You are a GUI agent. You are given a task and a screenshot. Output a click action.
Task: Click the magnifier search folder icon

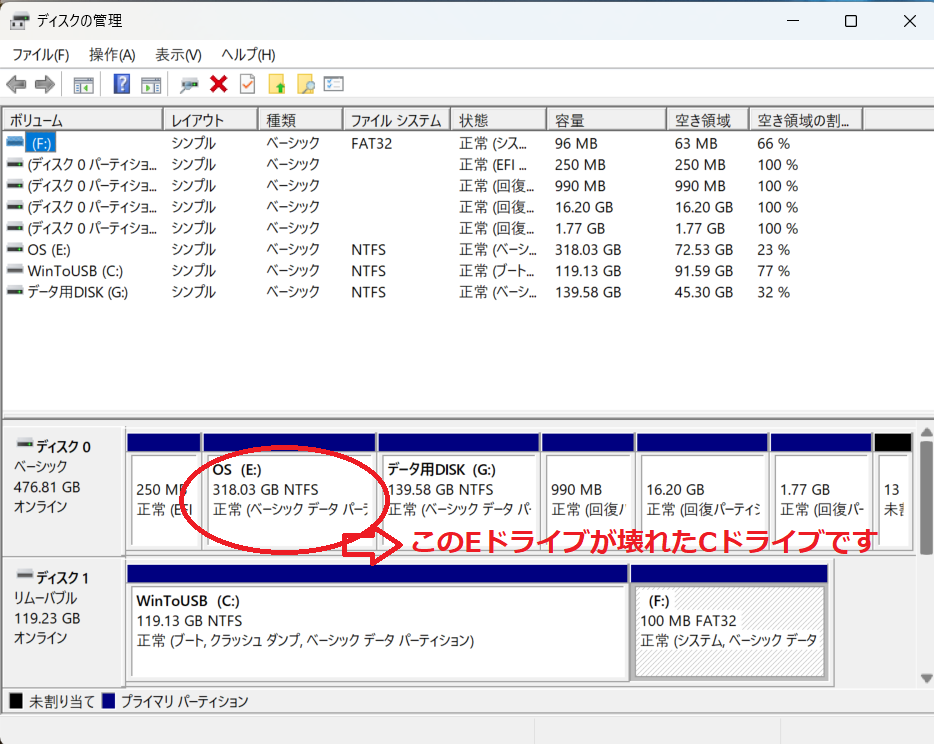pos(305,85)
